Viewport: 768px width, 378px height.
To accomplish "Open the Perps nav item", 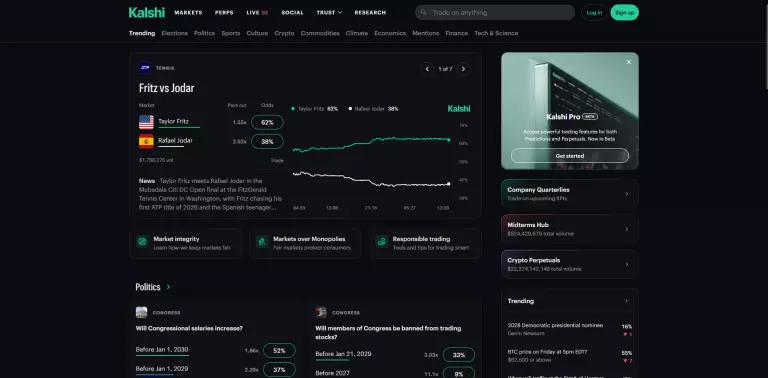I will 224,13.
